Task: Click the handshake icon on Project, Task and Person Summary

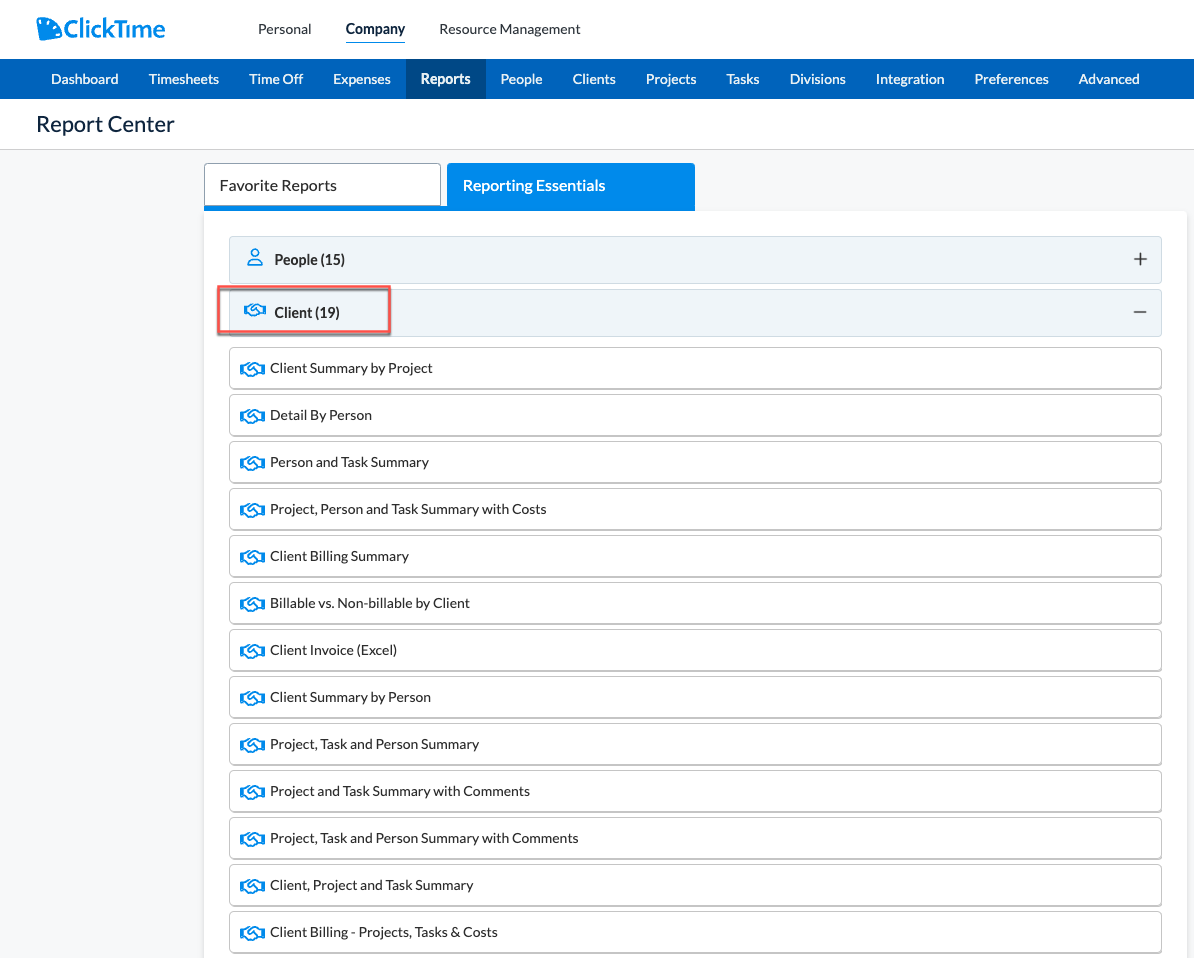Action: tap(252, 744)
